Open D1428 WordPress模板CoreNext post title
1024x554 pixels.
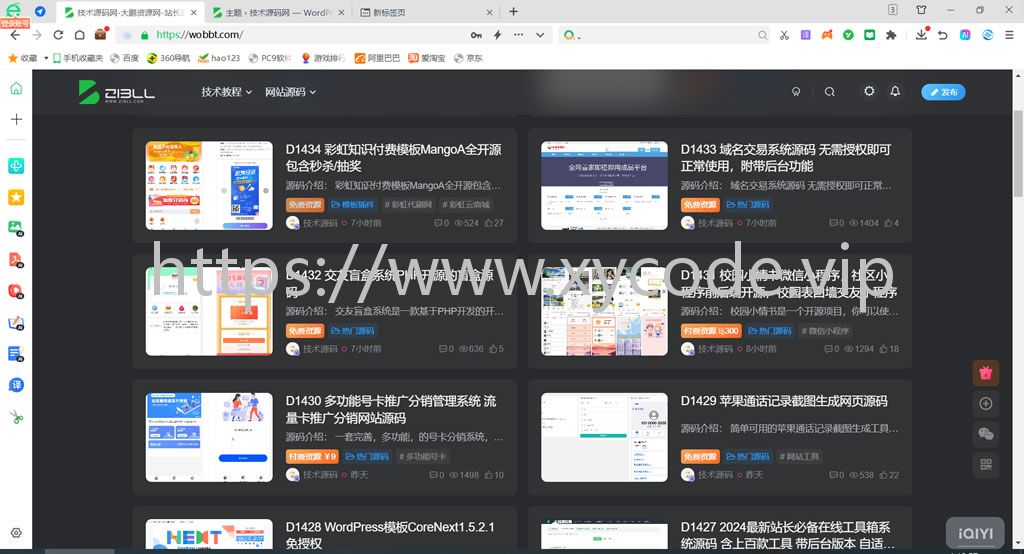[390, 534]
